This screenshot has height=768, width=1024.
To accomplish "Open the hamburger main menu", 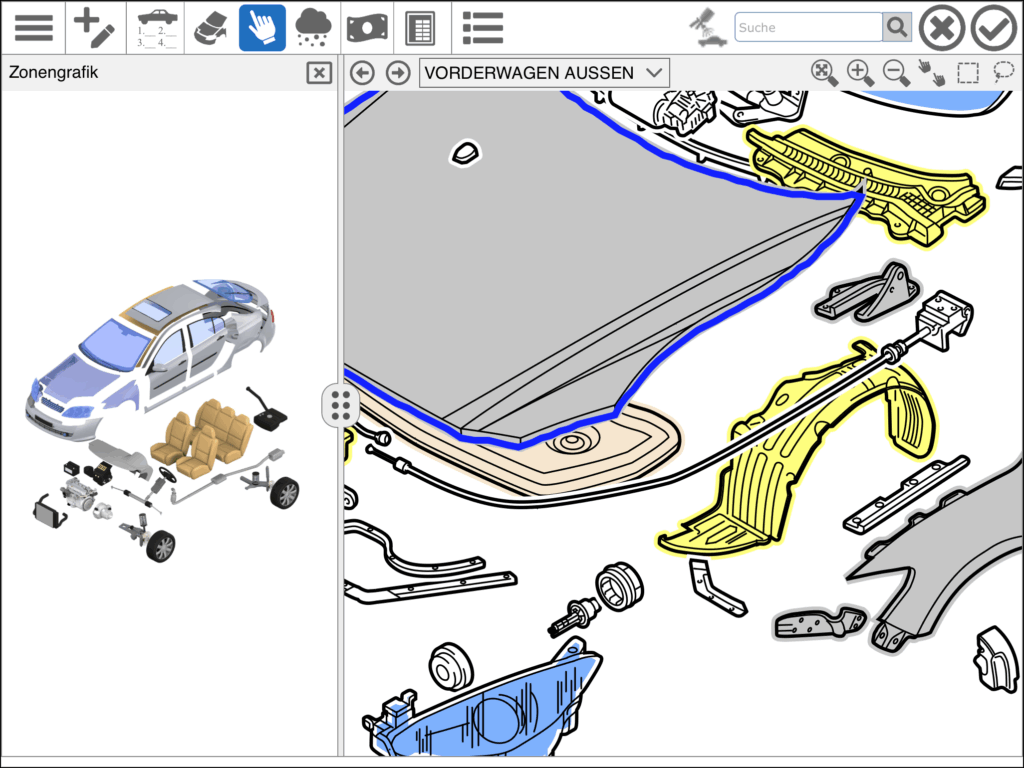I will [33, 28].
